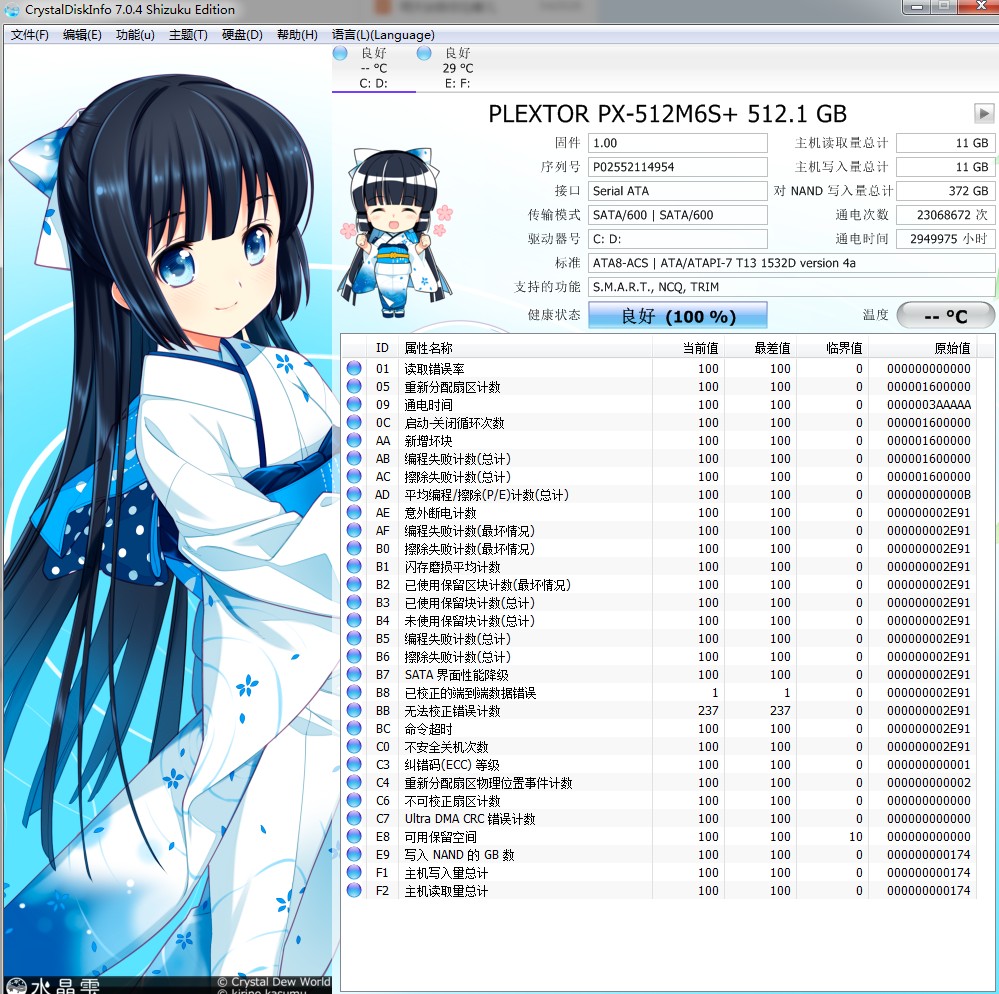Image resolution: width=999 pixels, height=994 pixels.
Task: Click status icon for 重新分配扇区计数 row
Action: pyautogui.click(x=354, y=386)
